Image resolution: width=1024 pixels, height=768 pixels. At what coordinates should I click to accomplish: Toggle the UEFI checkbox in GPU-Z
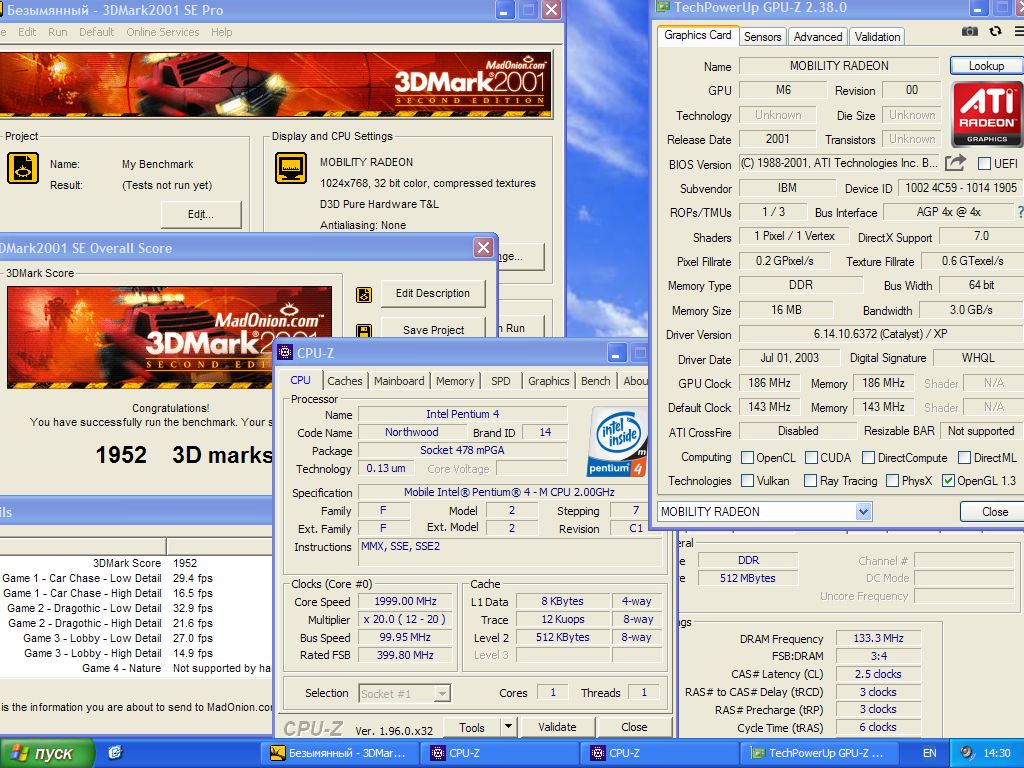tap(984, 163)
